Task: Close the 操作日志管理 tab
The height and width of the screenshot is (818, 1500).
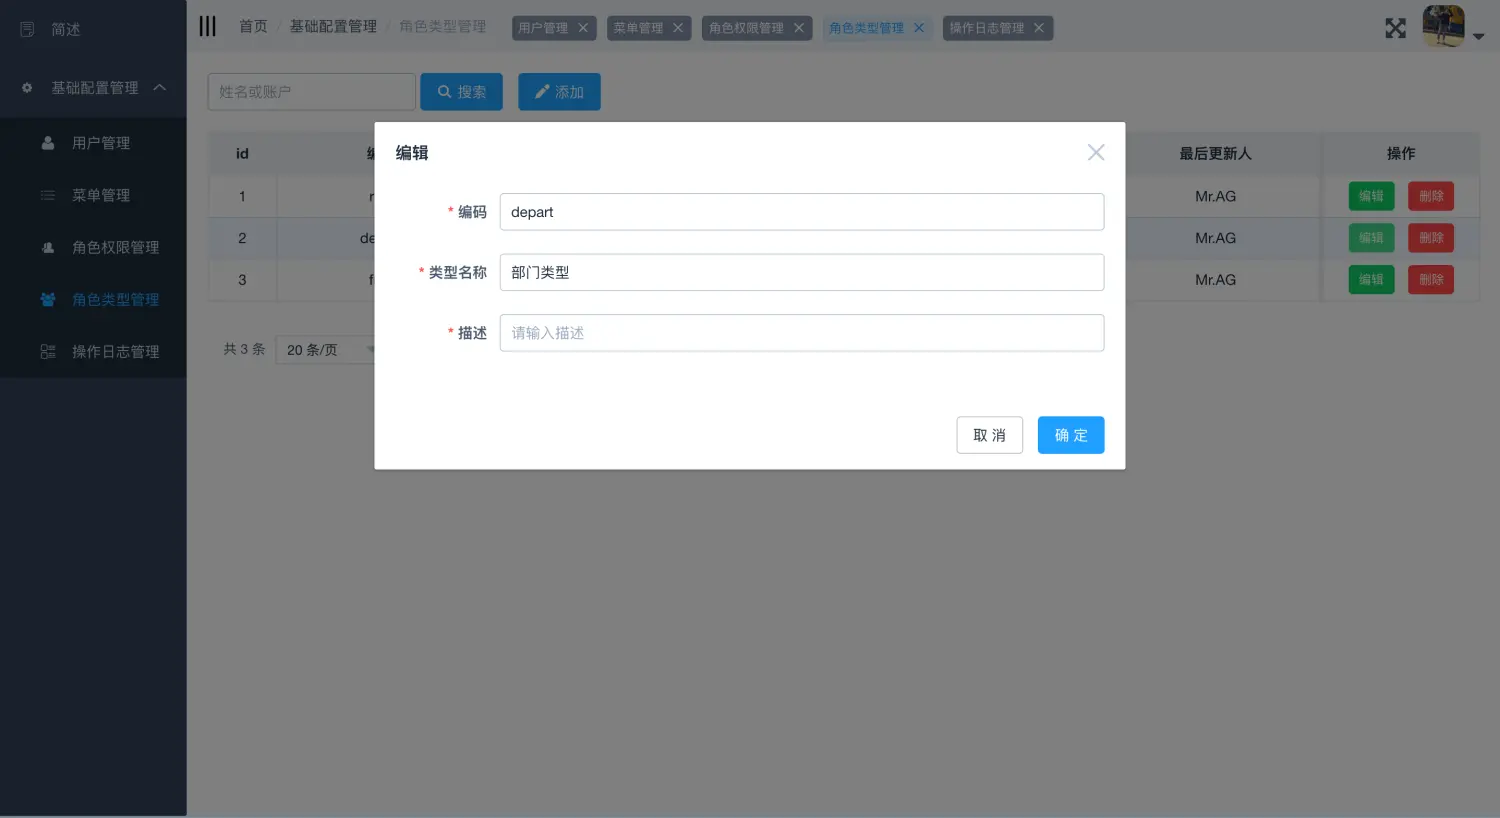Action: point(1039,28)
